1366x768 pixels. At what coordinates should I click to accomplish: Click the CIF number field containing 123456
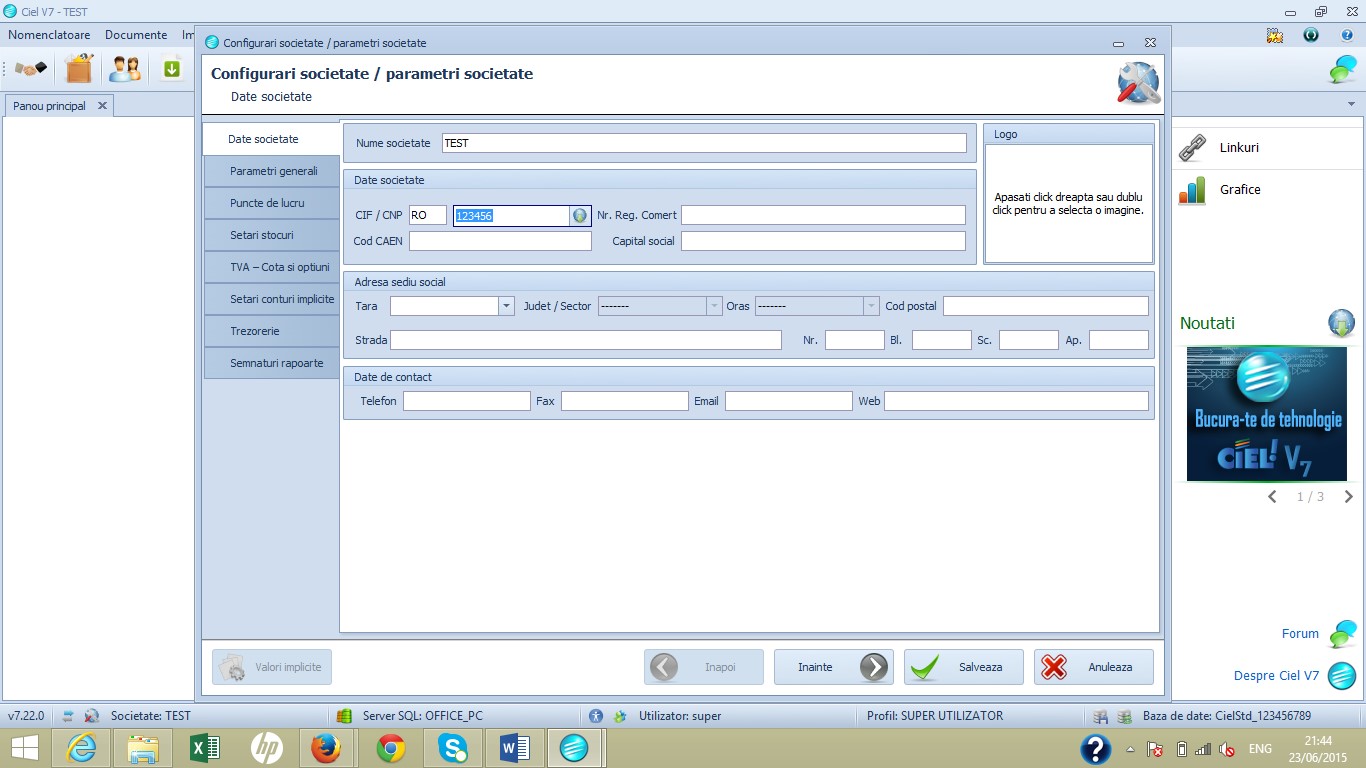(512, 215)
